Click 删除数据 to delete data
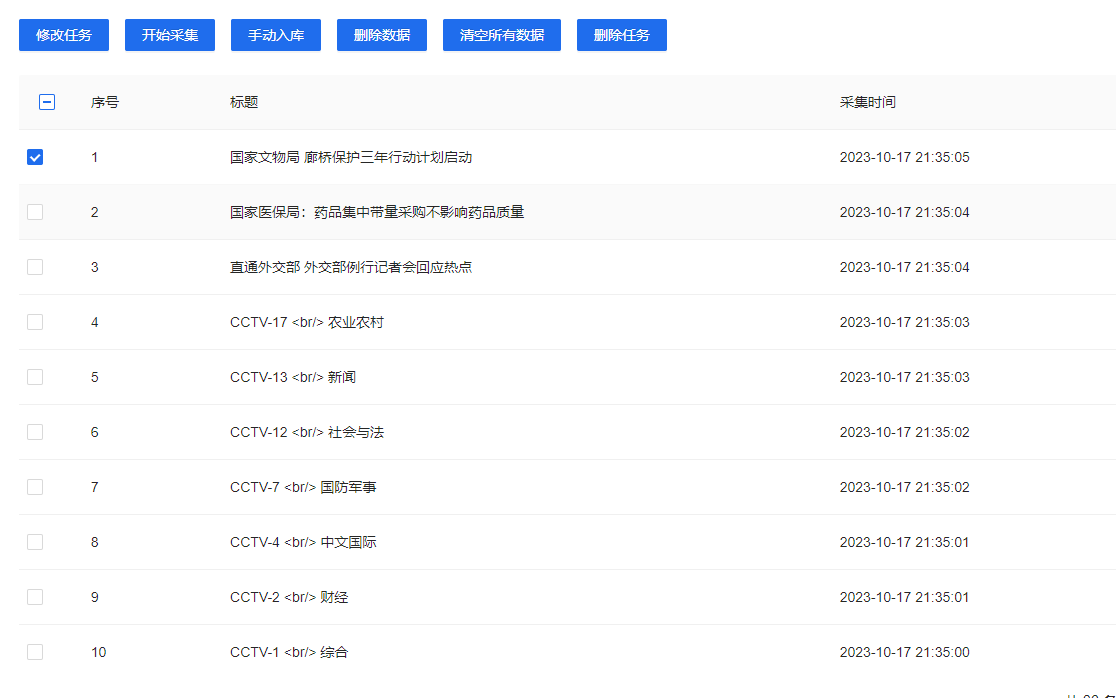The height and width of the screenshot is (698, 1116). (x=382, y=35)
